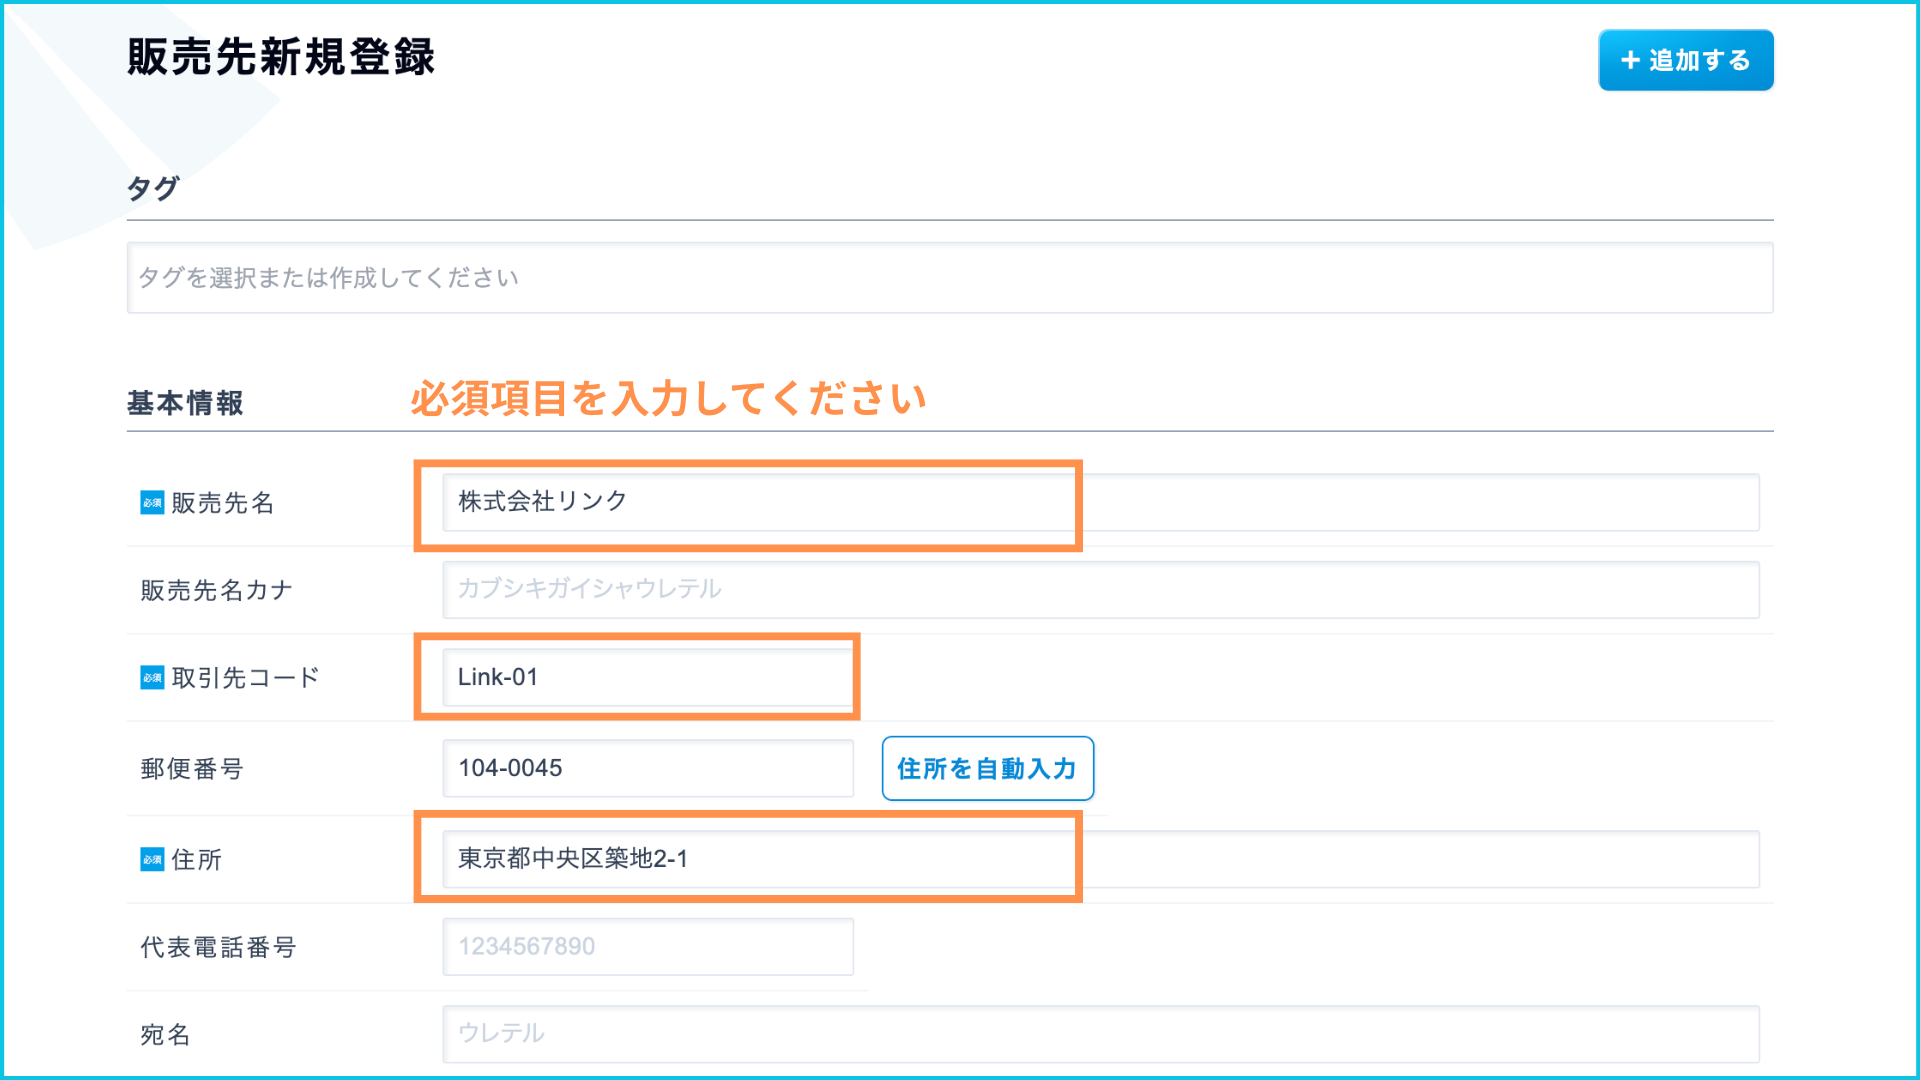Click the required badge icon beside 住所
This screenshot has width=1920, height=1080.
[x=152, y=860]
